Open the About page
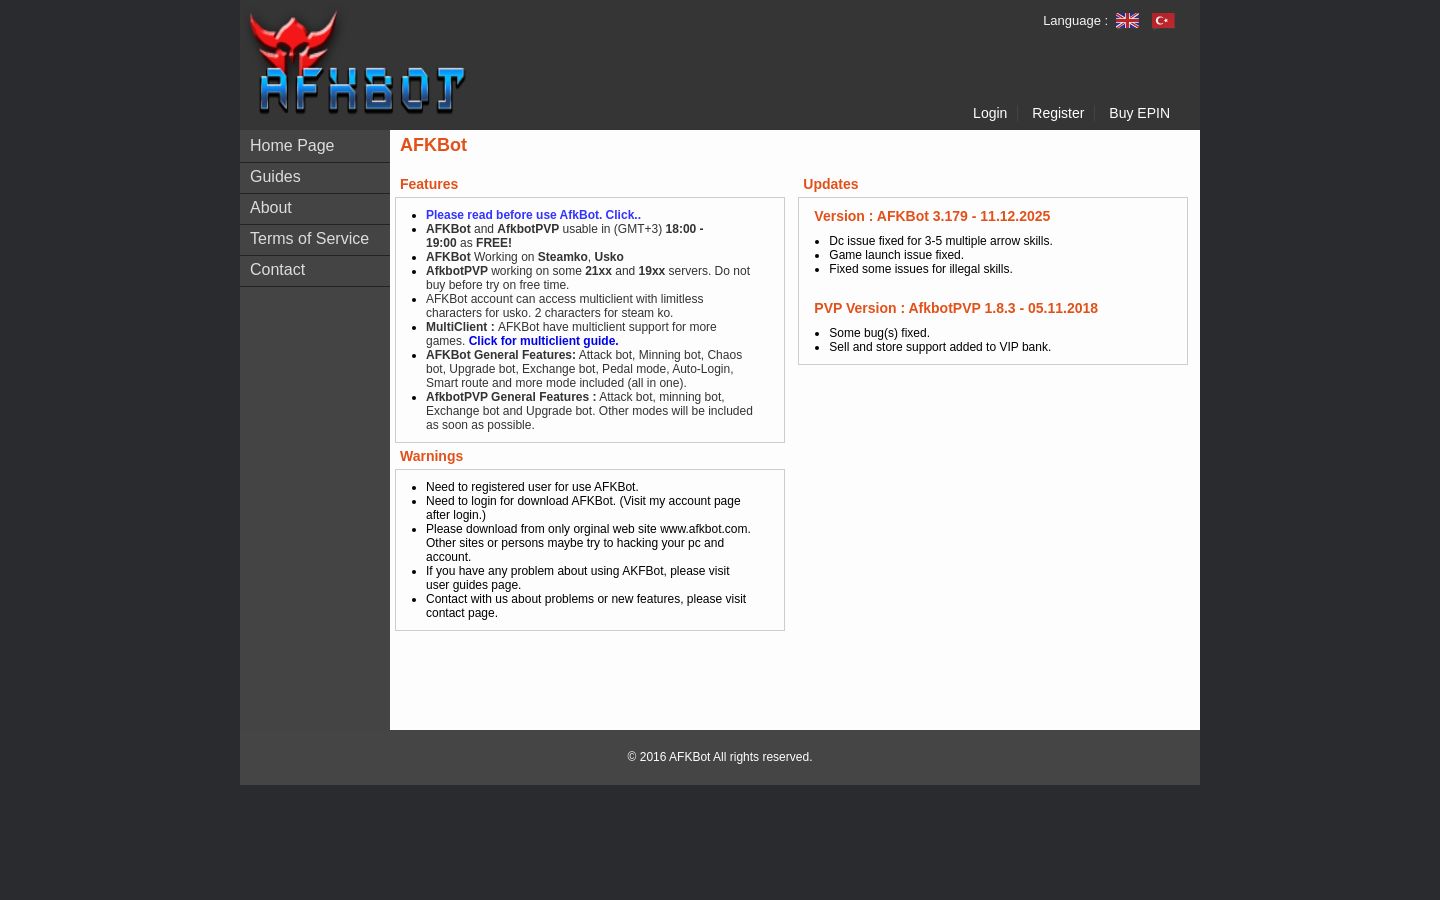 coord(270,207)
